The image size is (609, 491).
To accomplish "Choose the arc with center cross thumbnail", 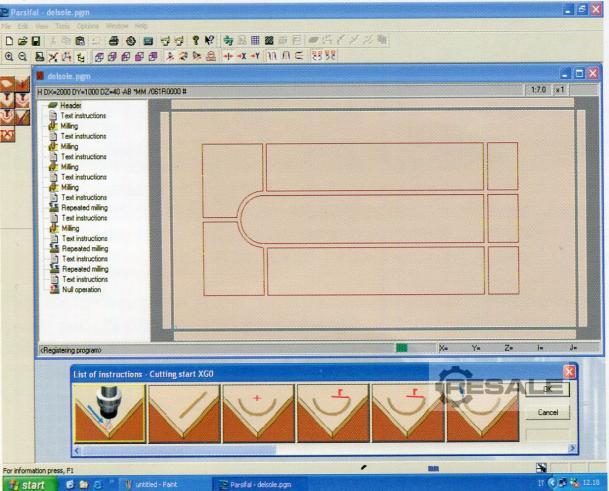I will point(258,414).
